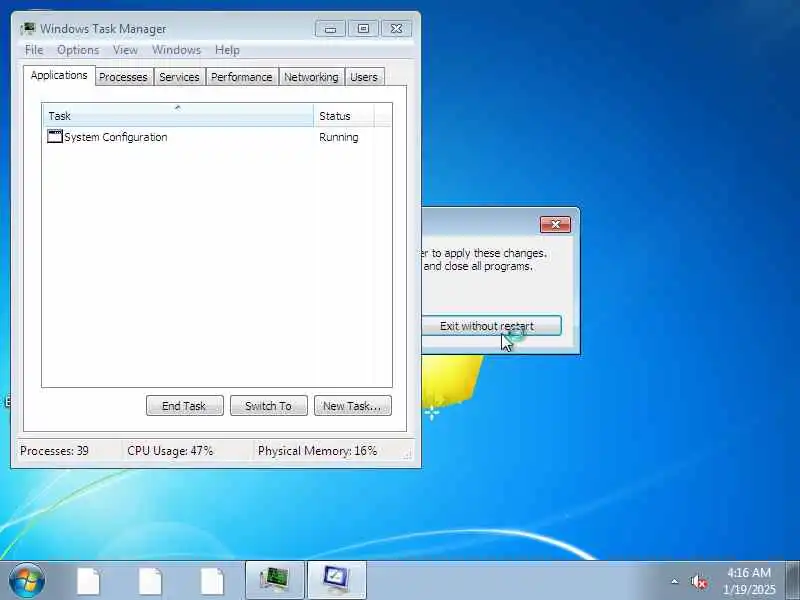The image size is (800, 600).
Task: Click the Task Manager title bar icon
Action: pos(29,29)
